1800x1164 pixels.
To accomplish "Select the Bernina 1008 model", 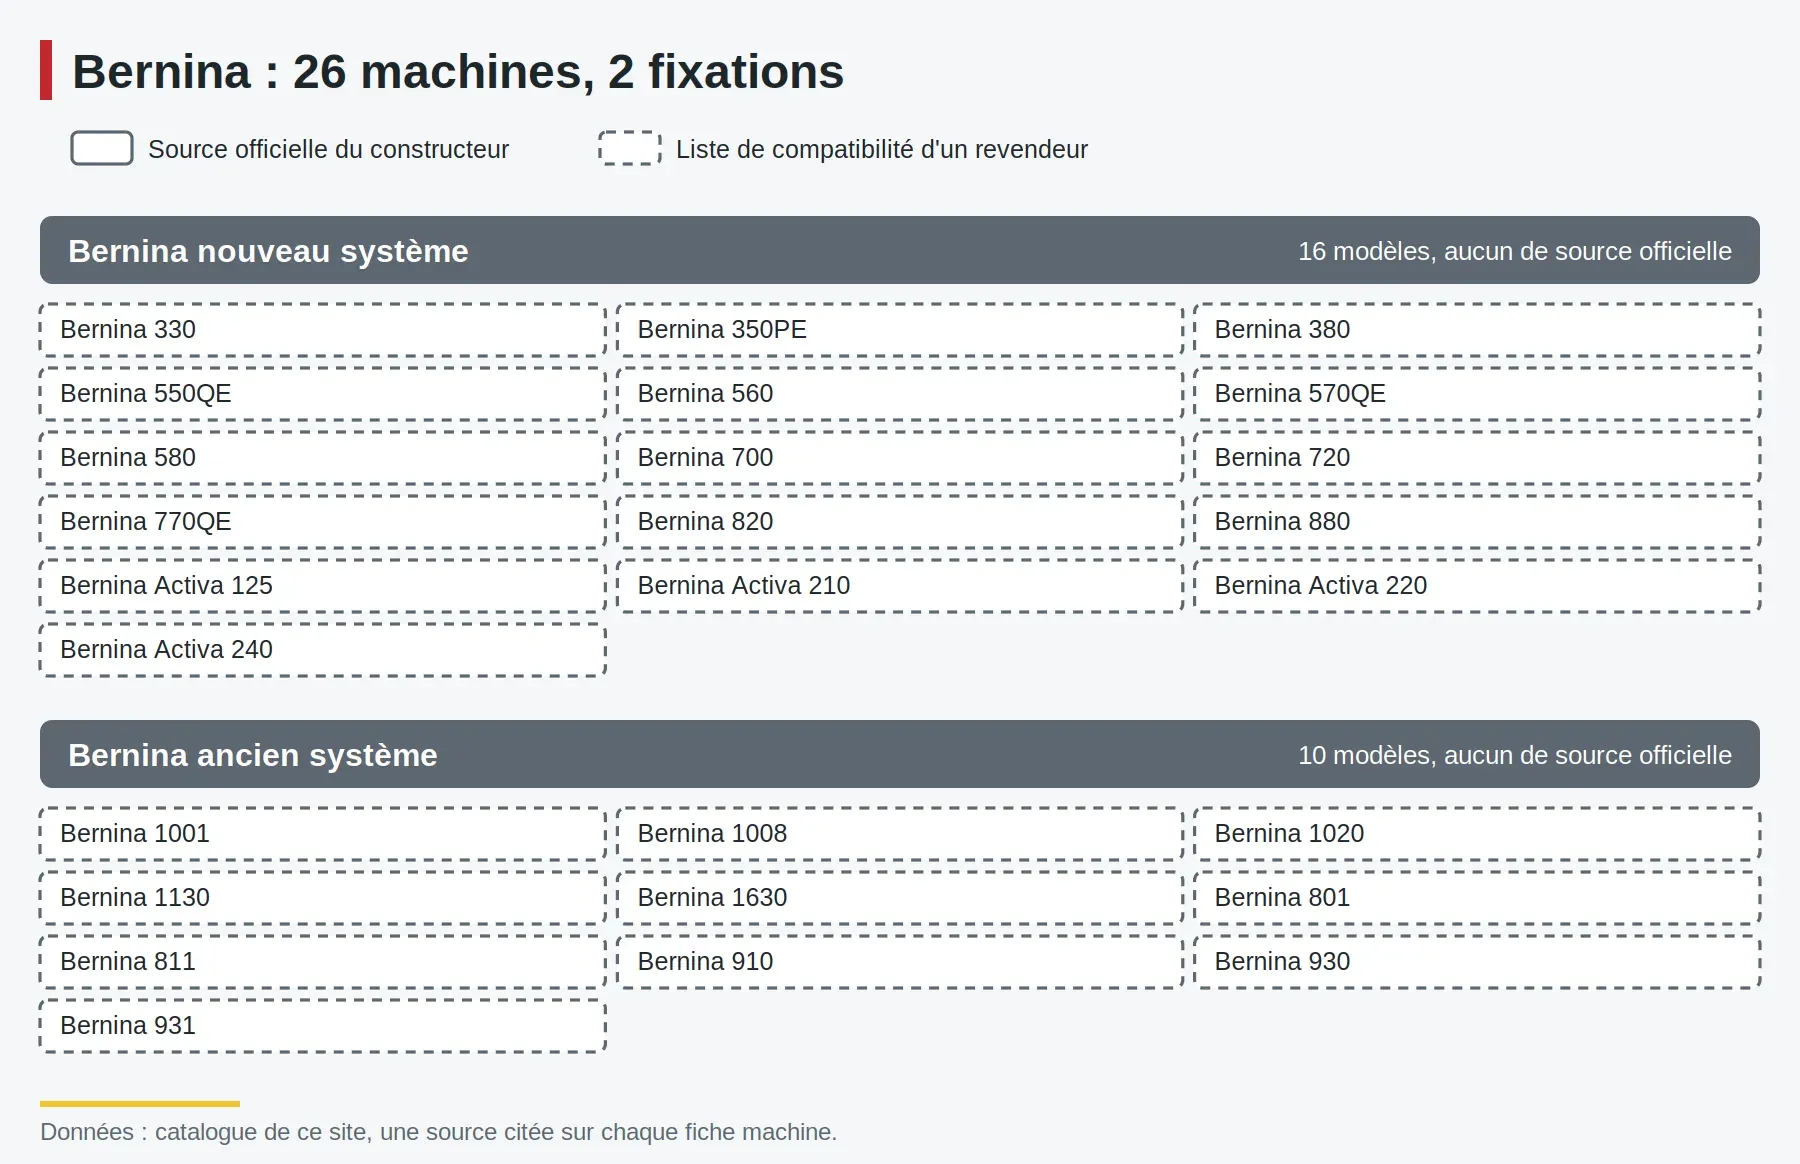I will 900,834.
